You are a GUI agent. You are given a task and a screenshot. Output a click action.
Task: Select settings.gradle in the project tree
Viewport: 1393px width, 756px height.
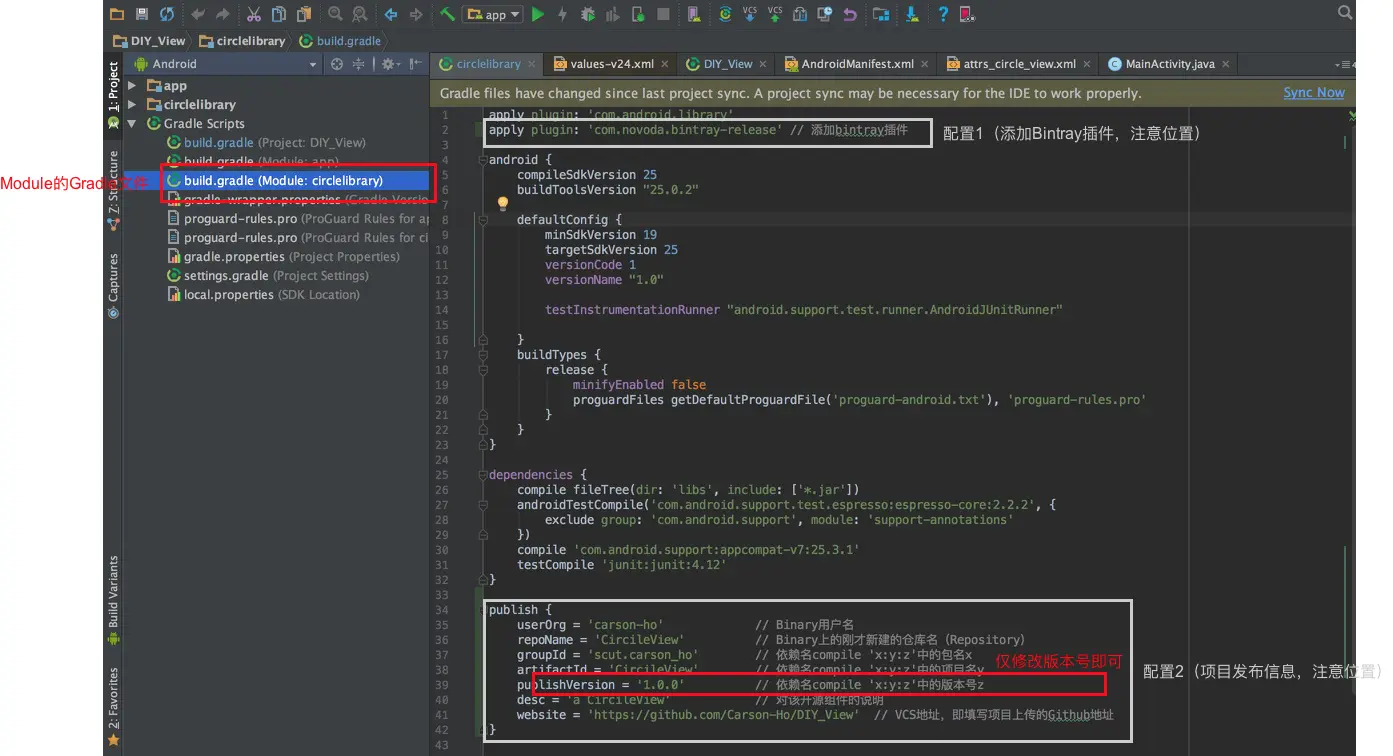[226, 275]
